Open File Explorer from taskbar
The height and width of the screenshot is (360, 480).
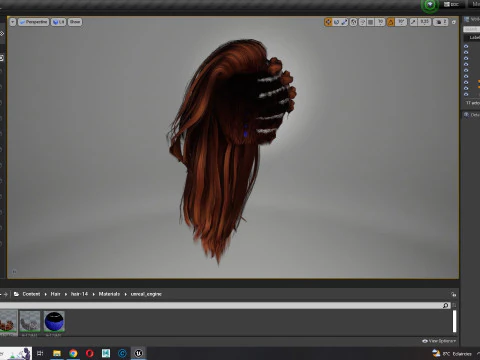click(x=57, y=353)
